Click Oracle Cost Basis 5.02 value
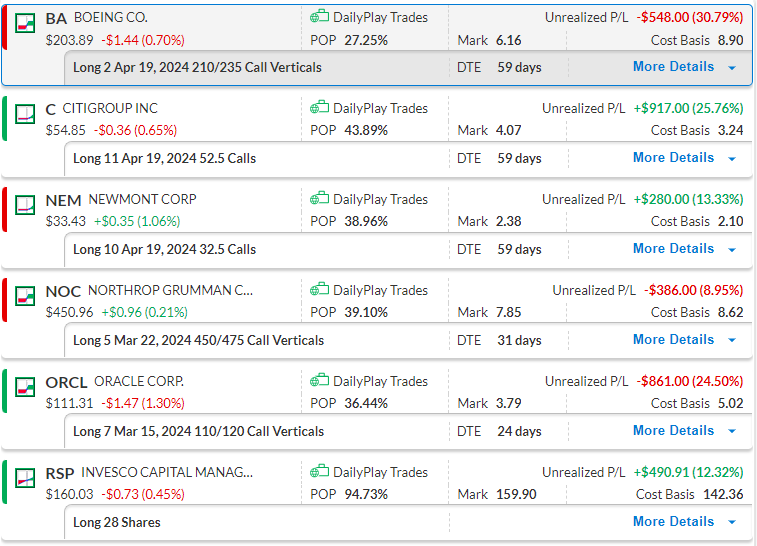Viewport: 757px width, 546px height. [x=730, y=403]
